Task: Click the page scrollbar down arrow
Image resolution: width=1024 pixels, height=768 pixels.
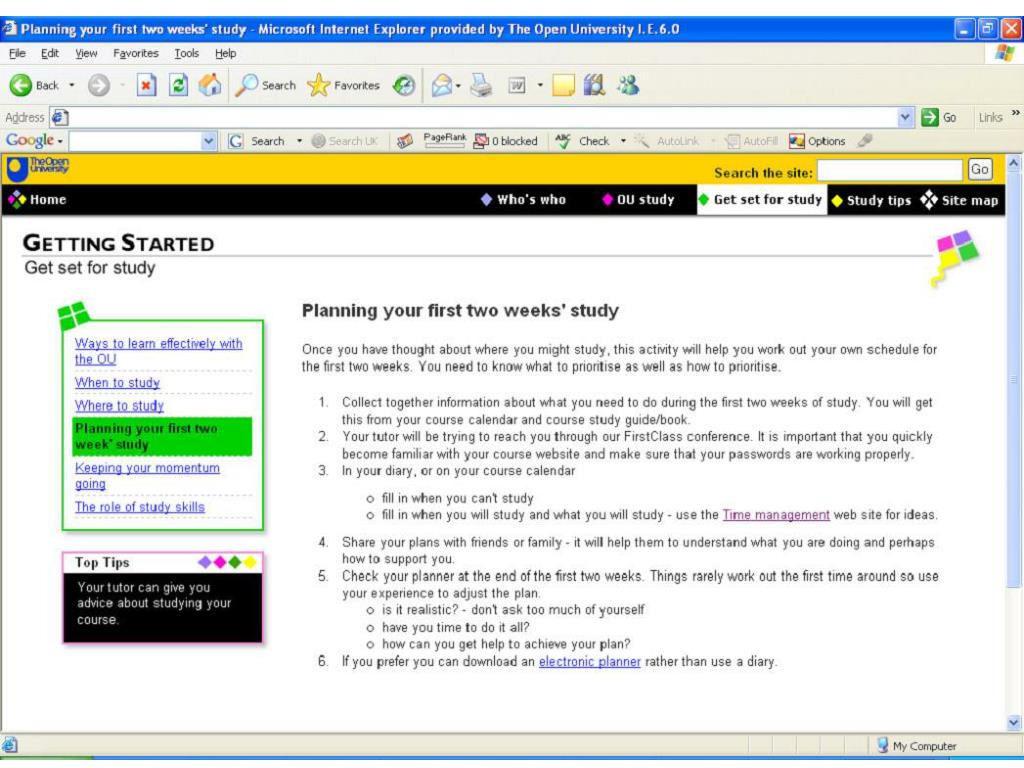Action: tap(1014, 722)
